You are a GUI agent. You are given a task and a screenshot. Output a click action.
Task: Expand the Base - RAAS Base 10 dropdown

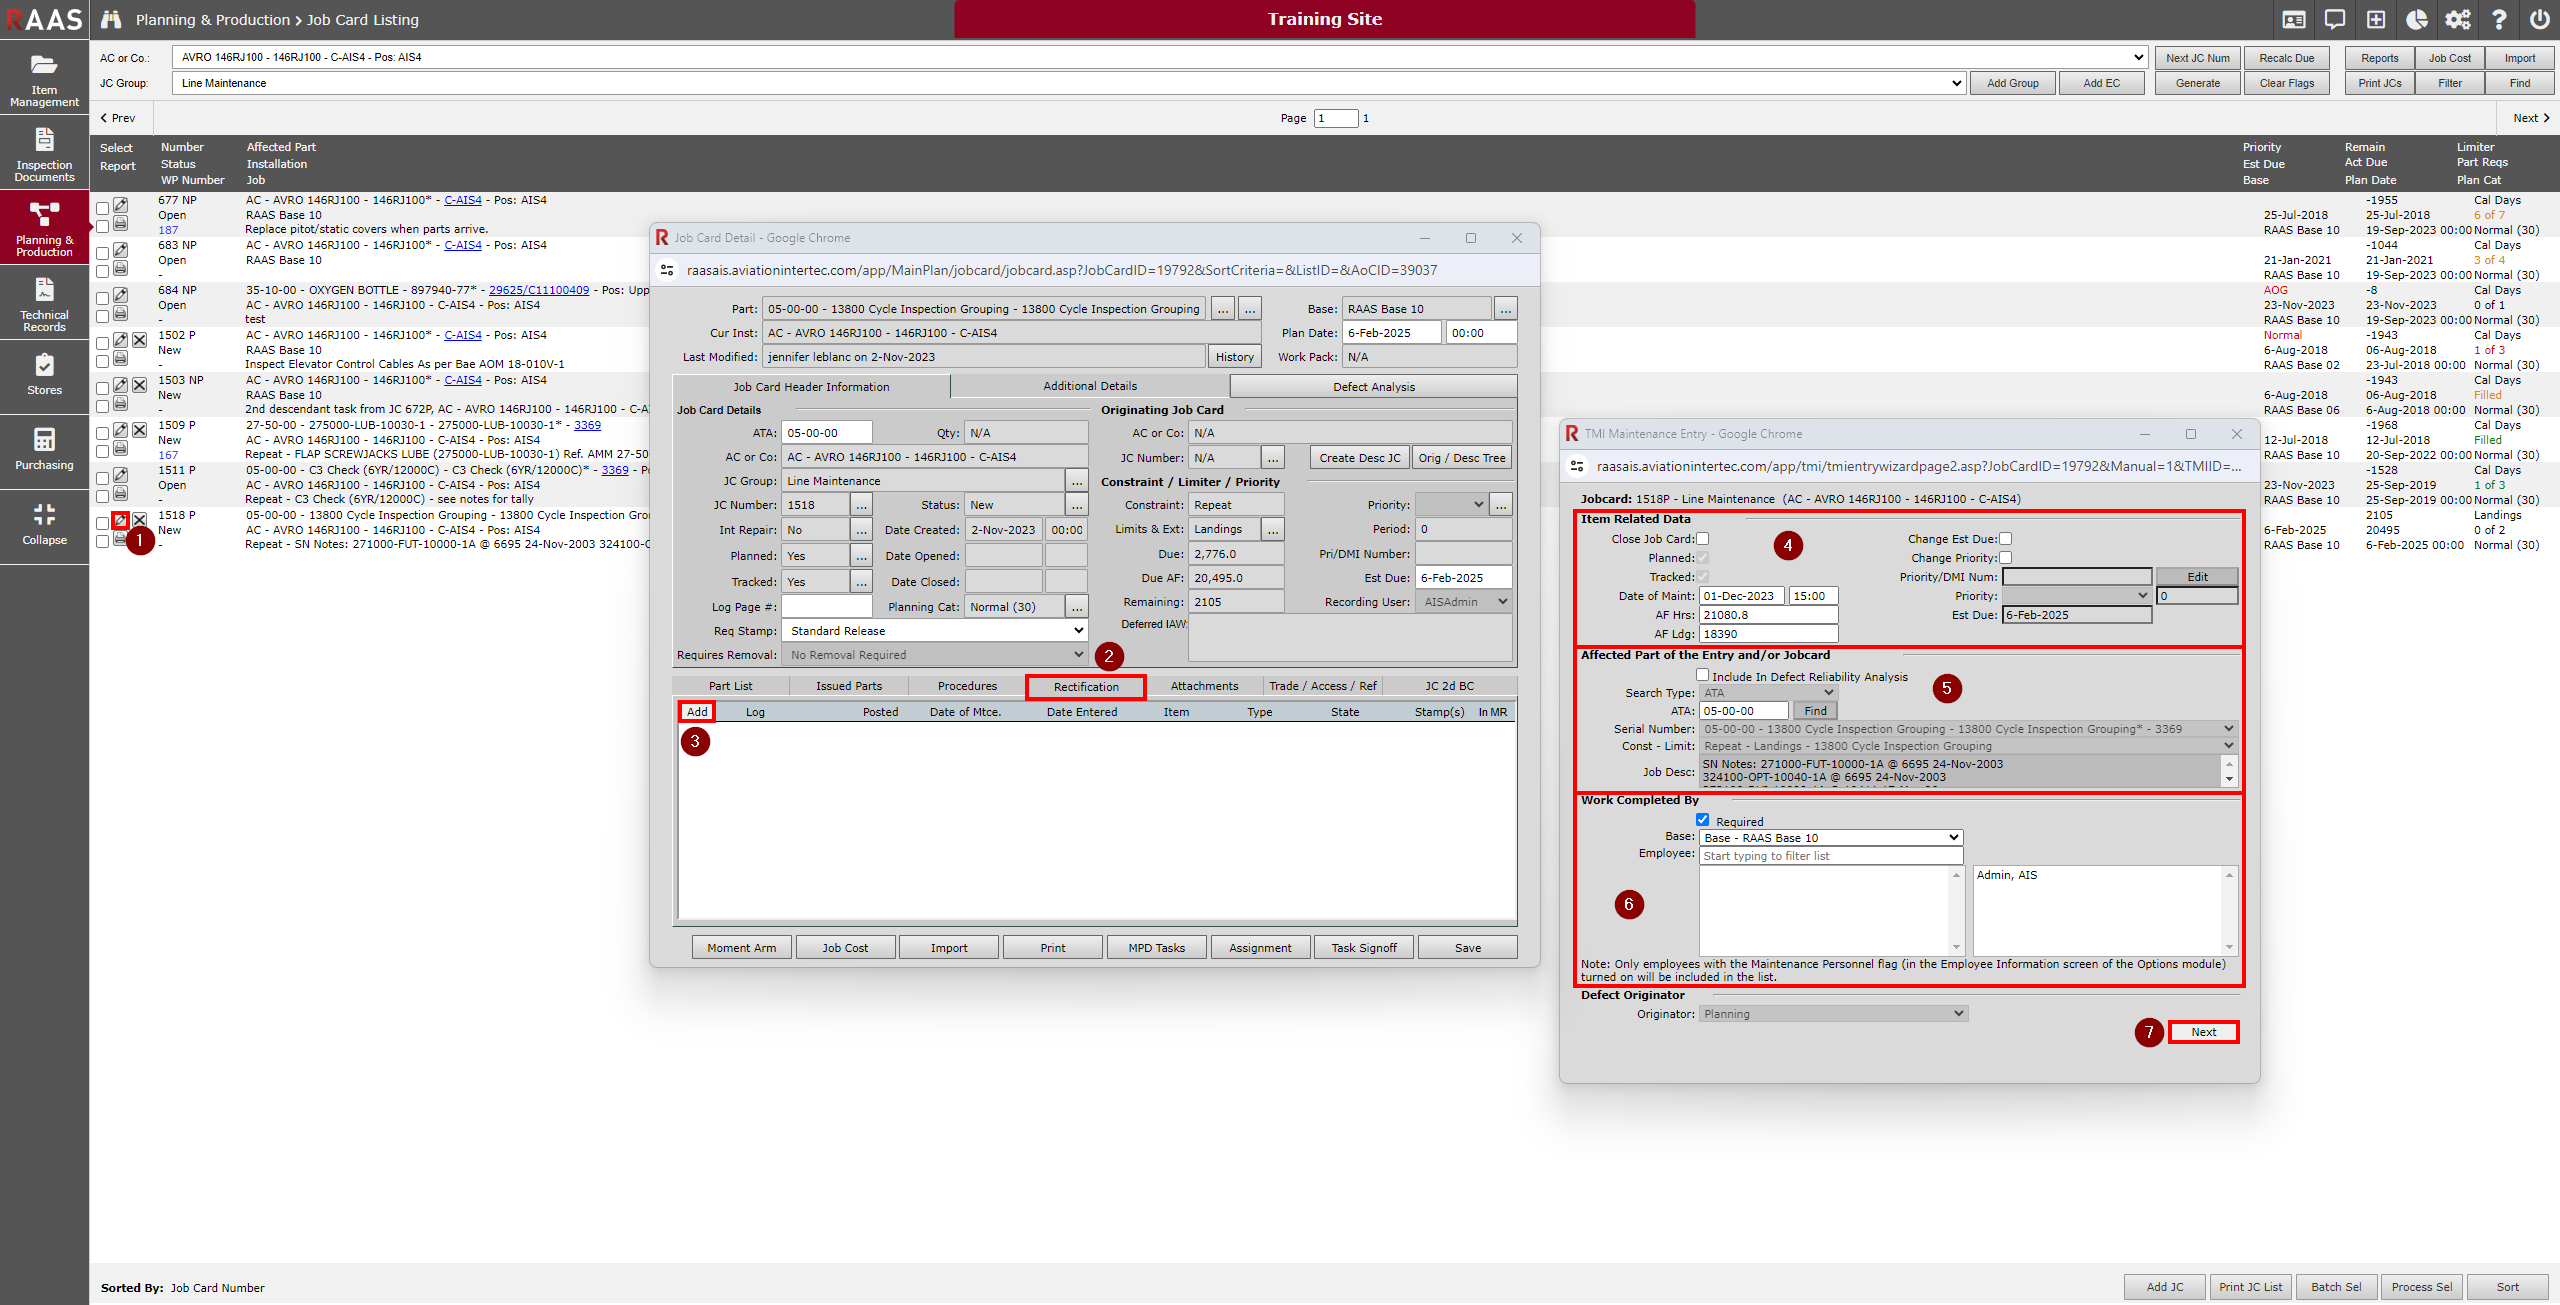coord(1831,838)
